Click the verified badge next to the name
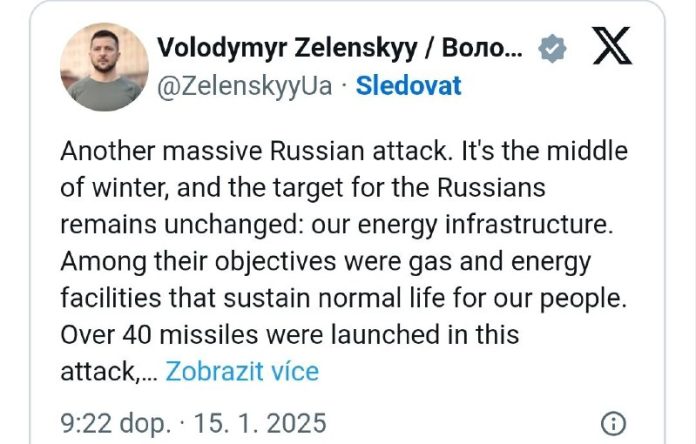Screen dimensions: 696x444 point(551,48)
